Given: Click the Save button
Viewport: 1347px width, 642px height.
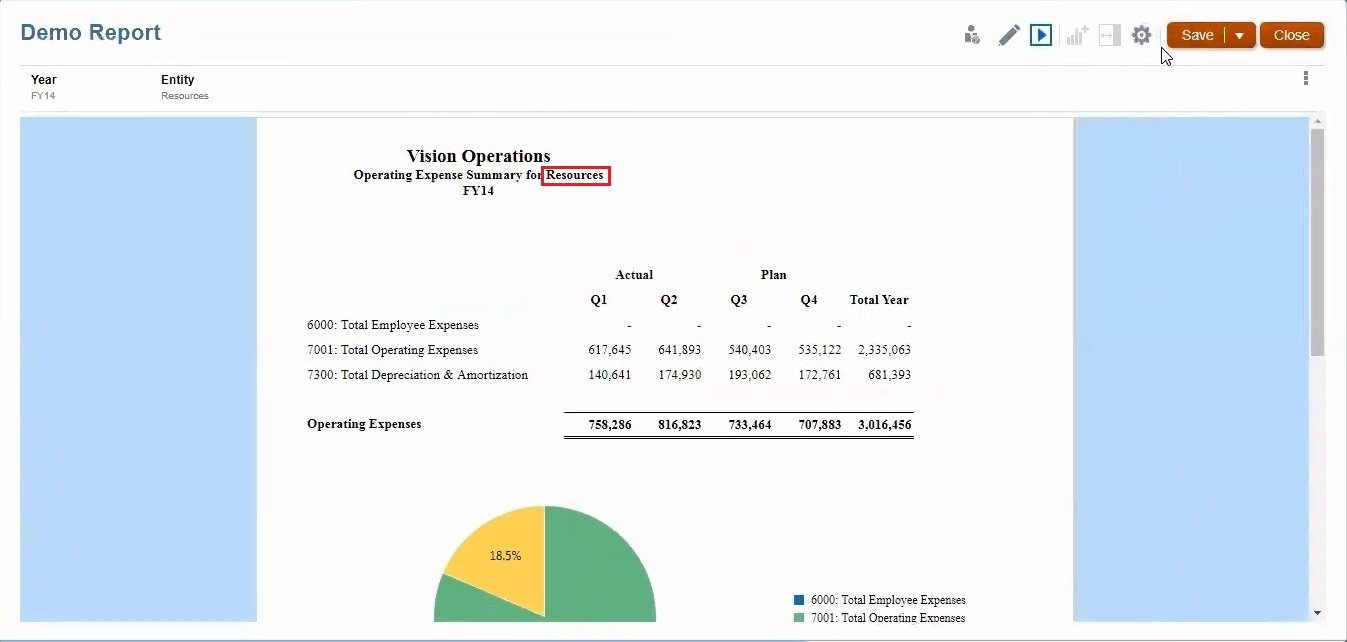Looking at the screenshot, I should (1197, 34).
